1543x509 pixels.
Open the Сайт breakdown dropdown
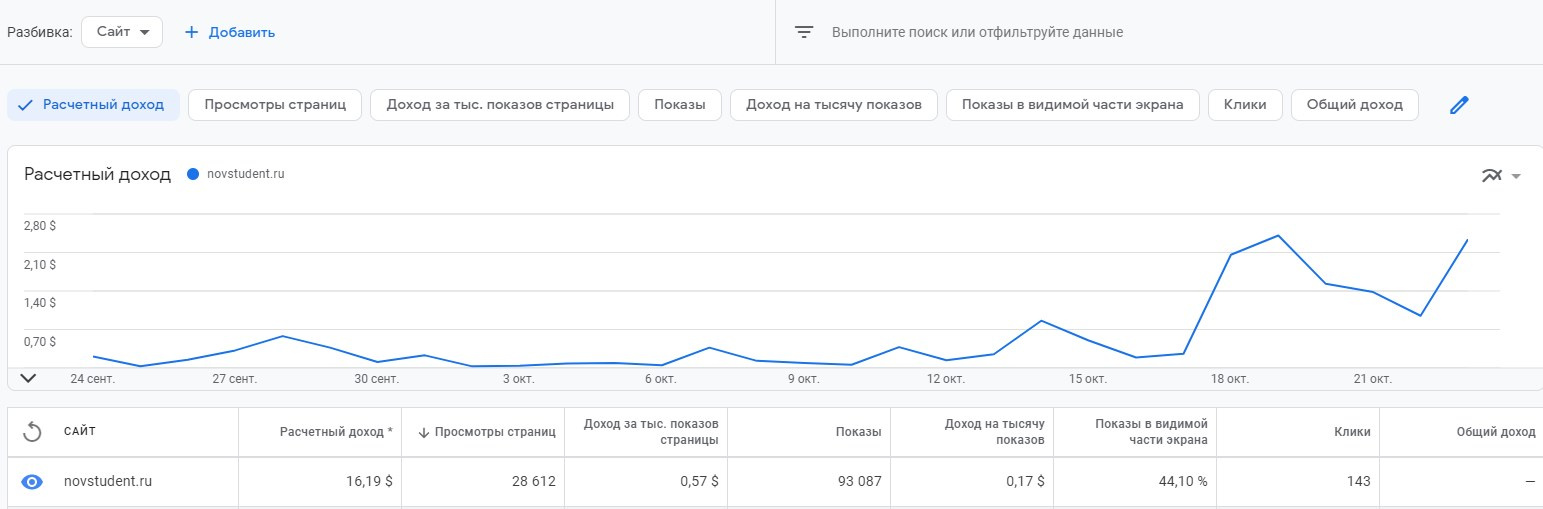click(122, 32)
